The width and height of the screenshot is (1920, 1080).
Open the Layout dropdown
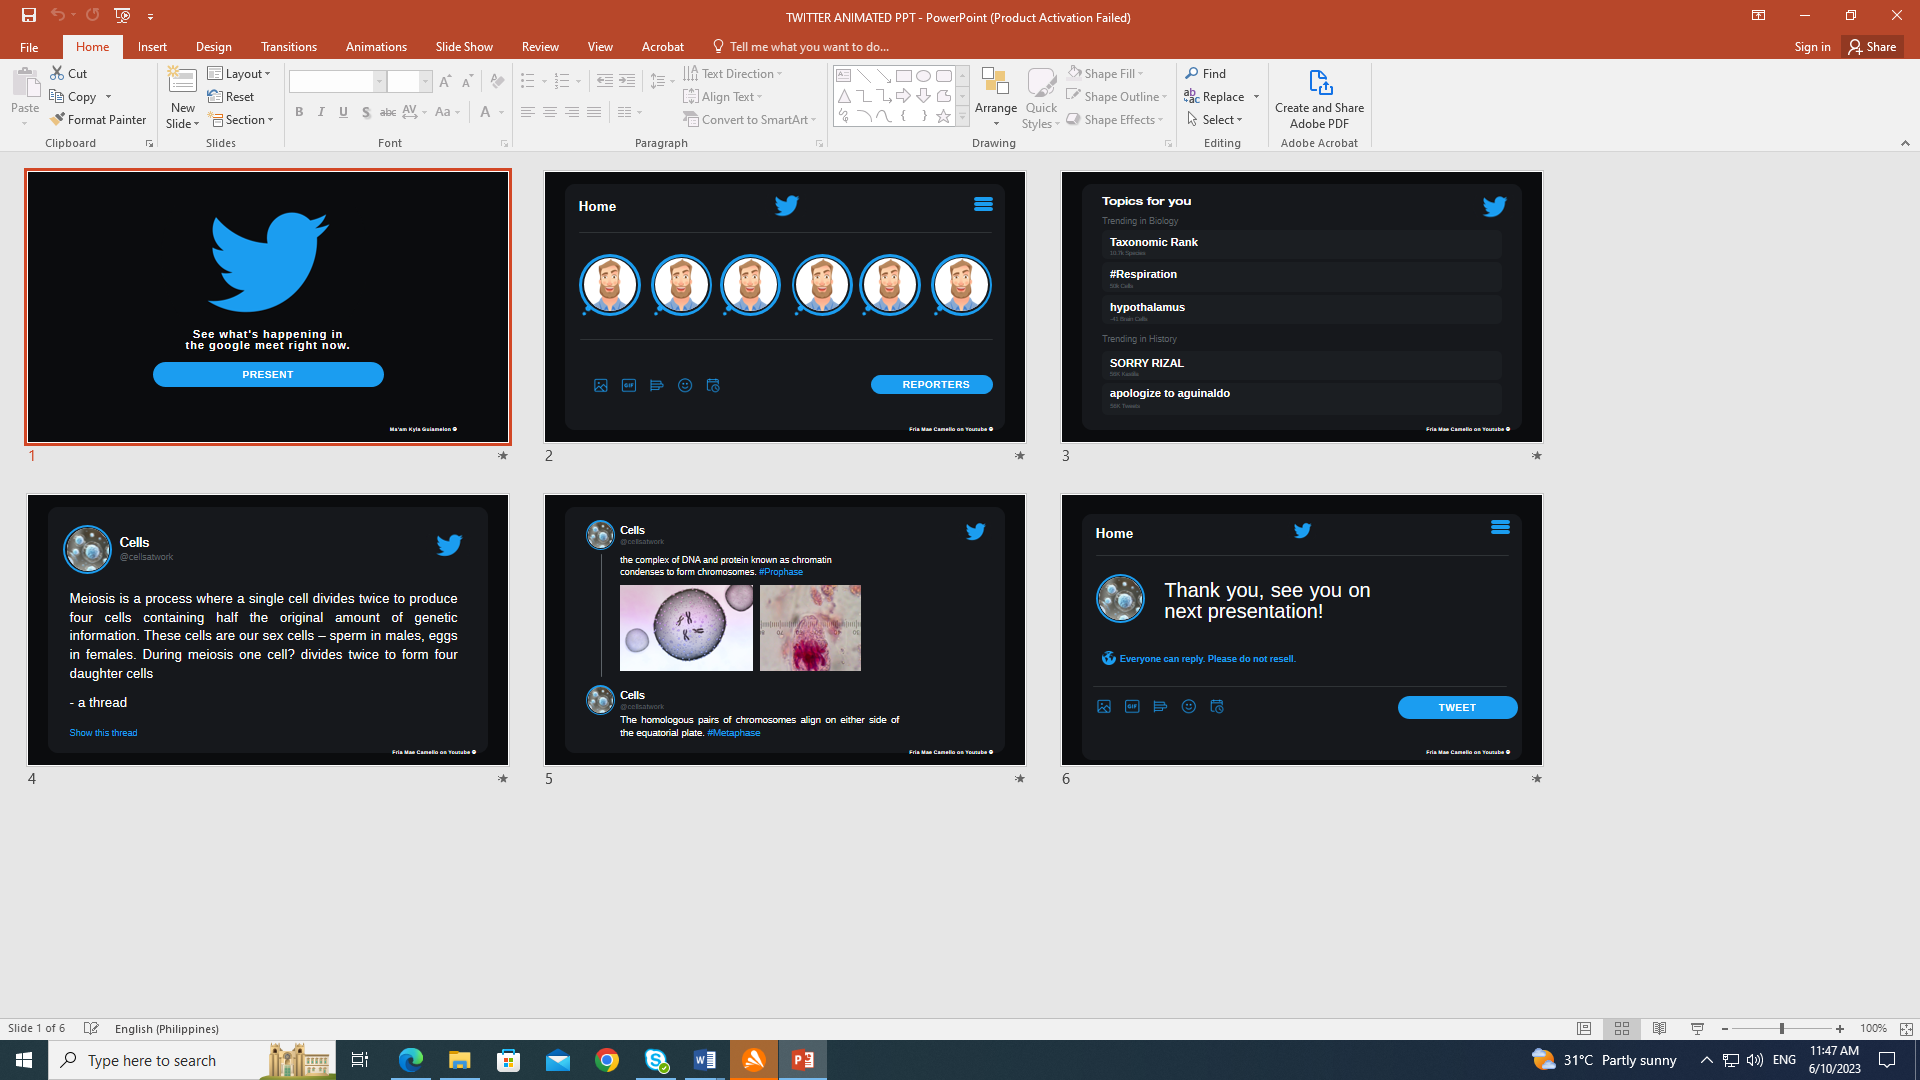pos(239,73)
